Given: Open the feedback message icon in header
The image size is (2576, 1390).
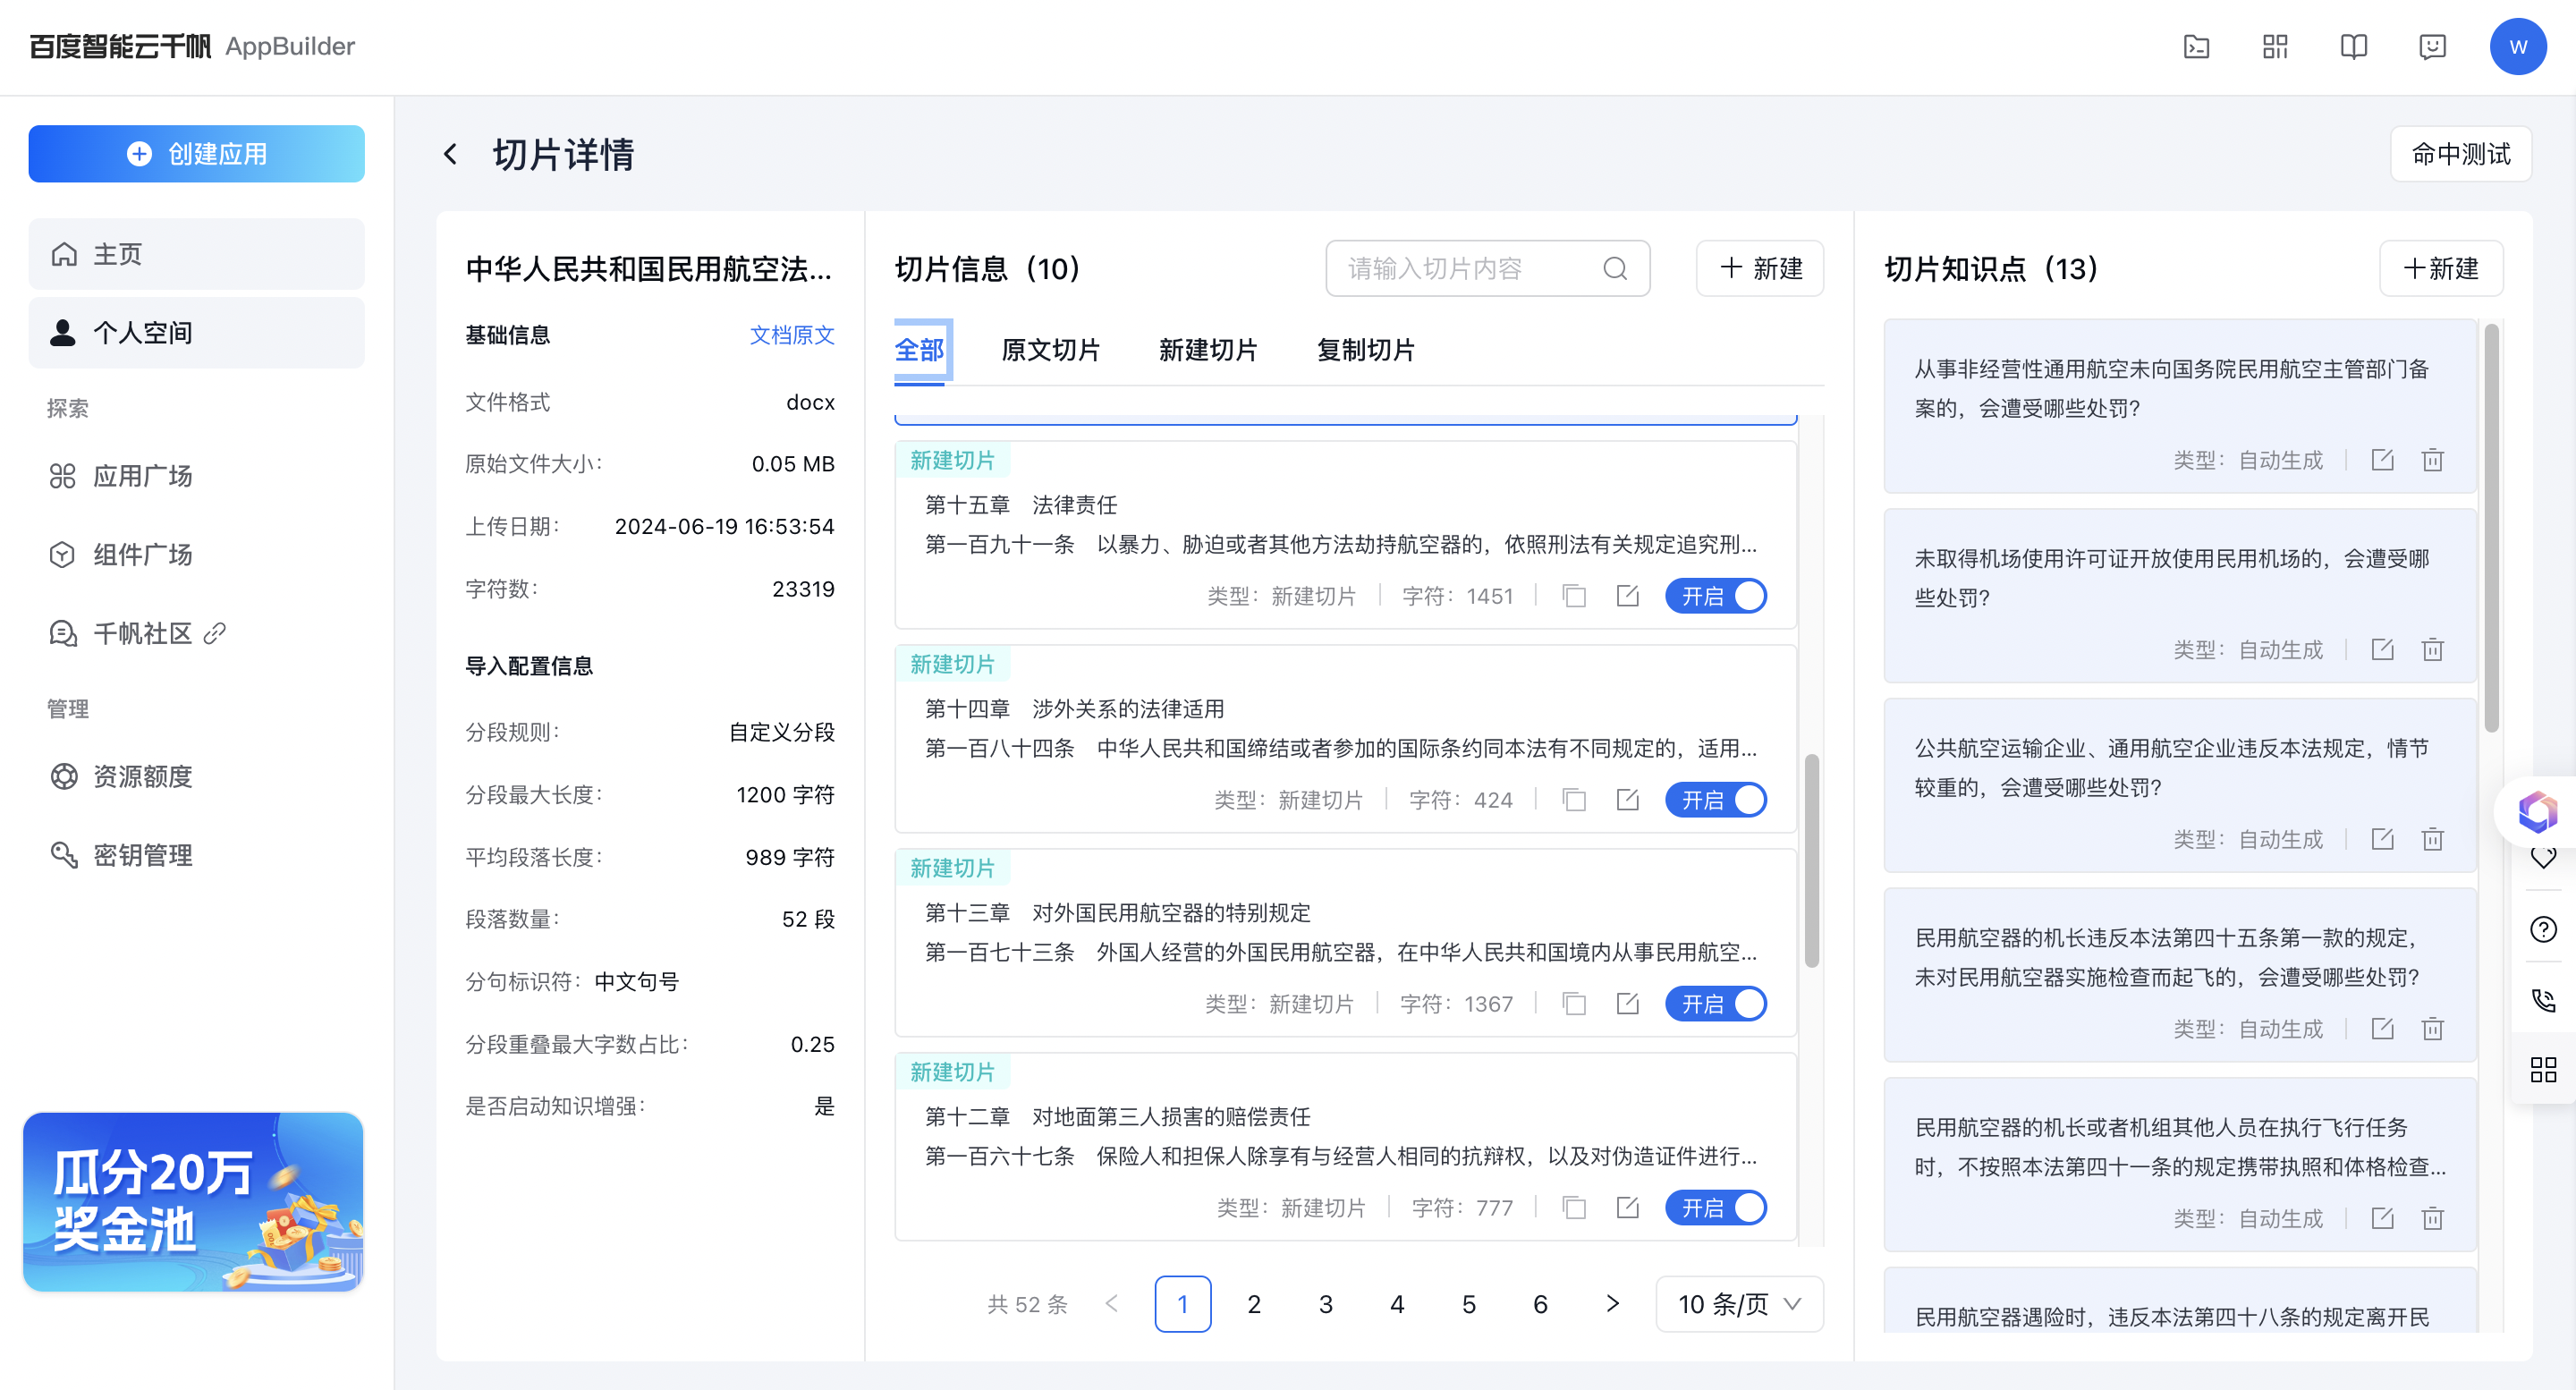Looking at the screenshot, I should click(x=2432, y=47).
